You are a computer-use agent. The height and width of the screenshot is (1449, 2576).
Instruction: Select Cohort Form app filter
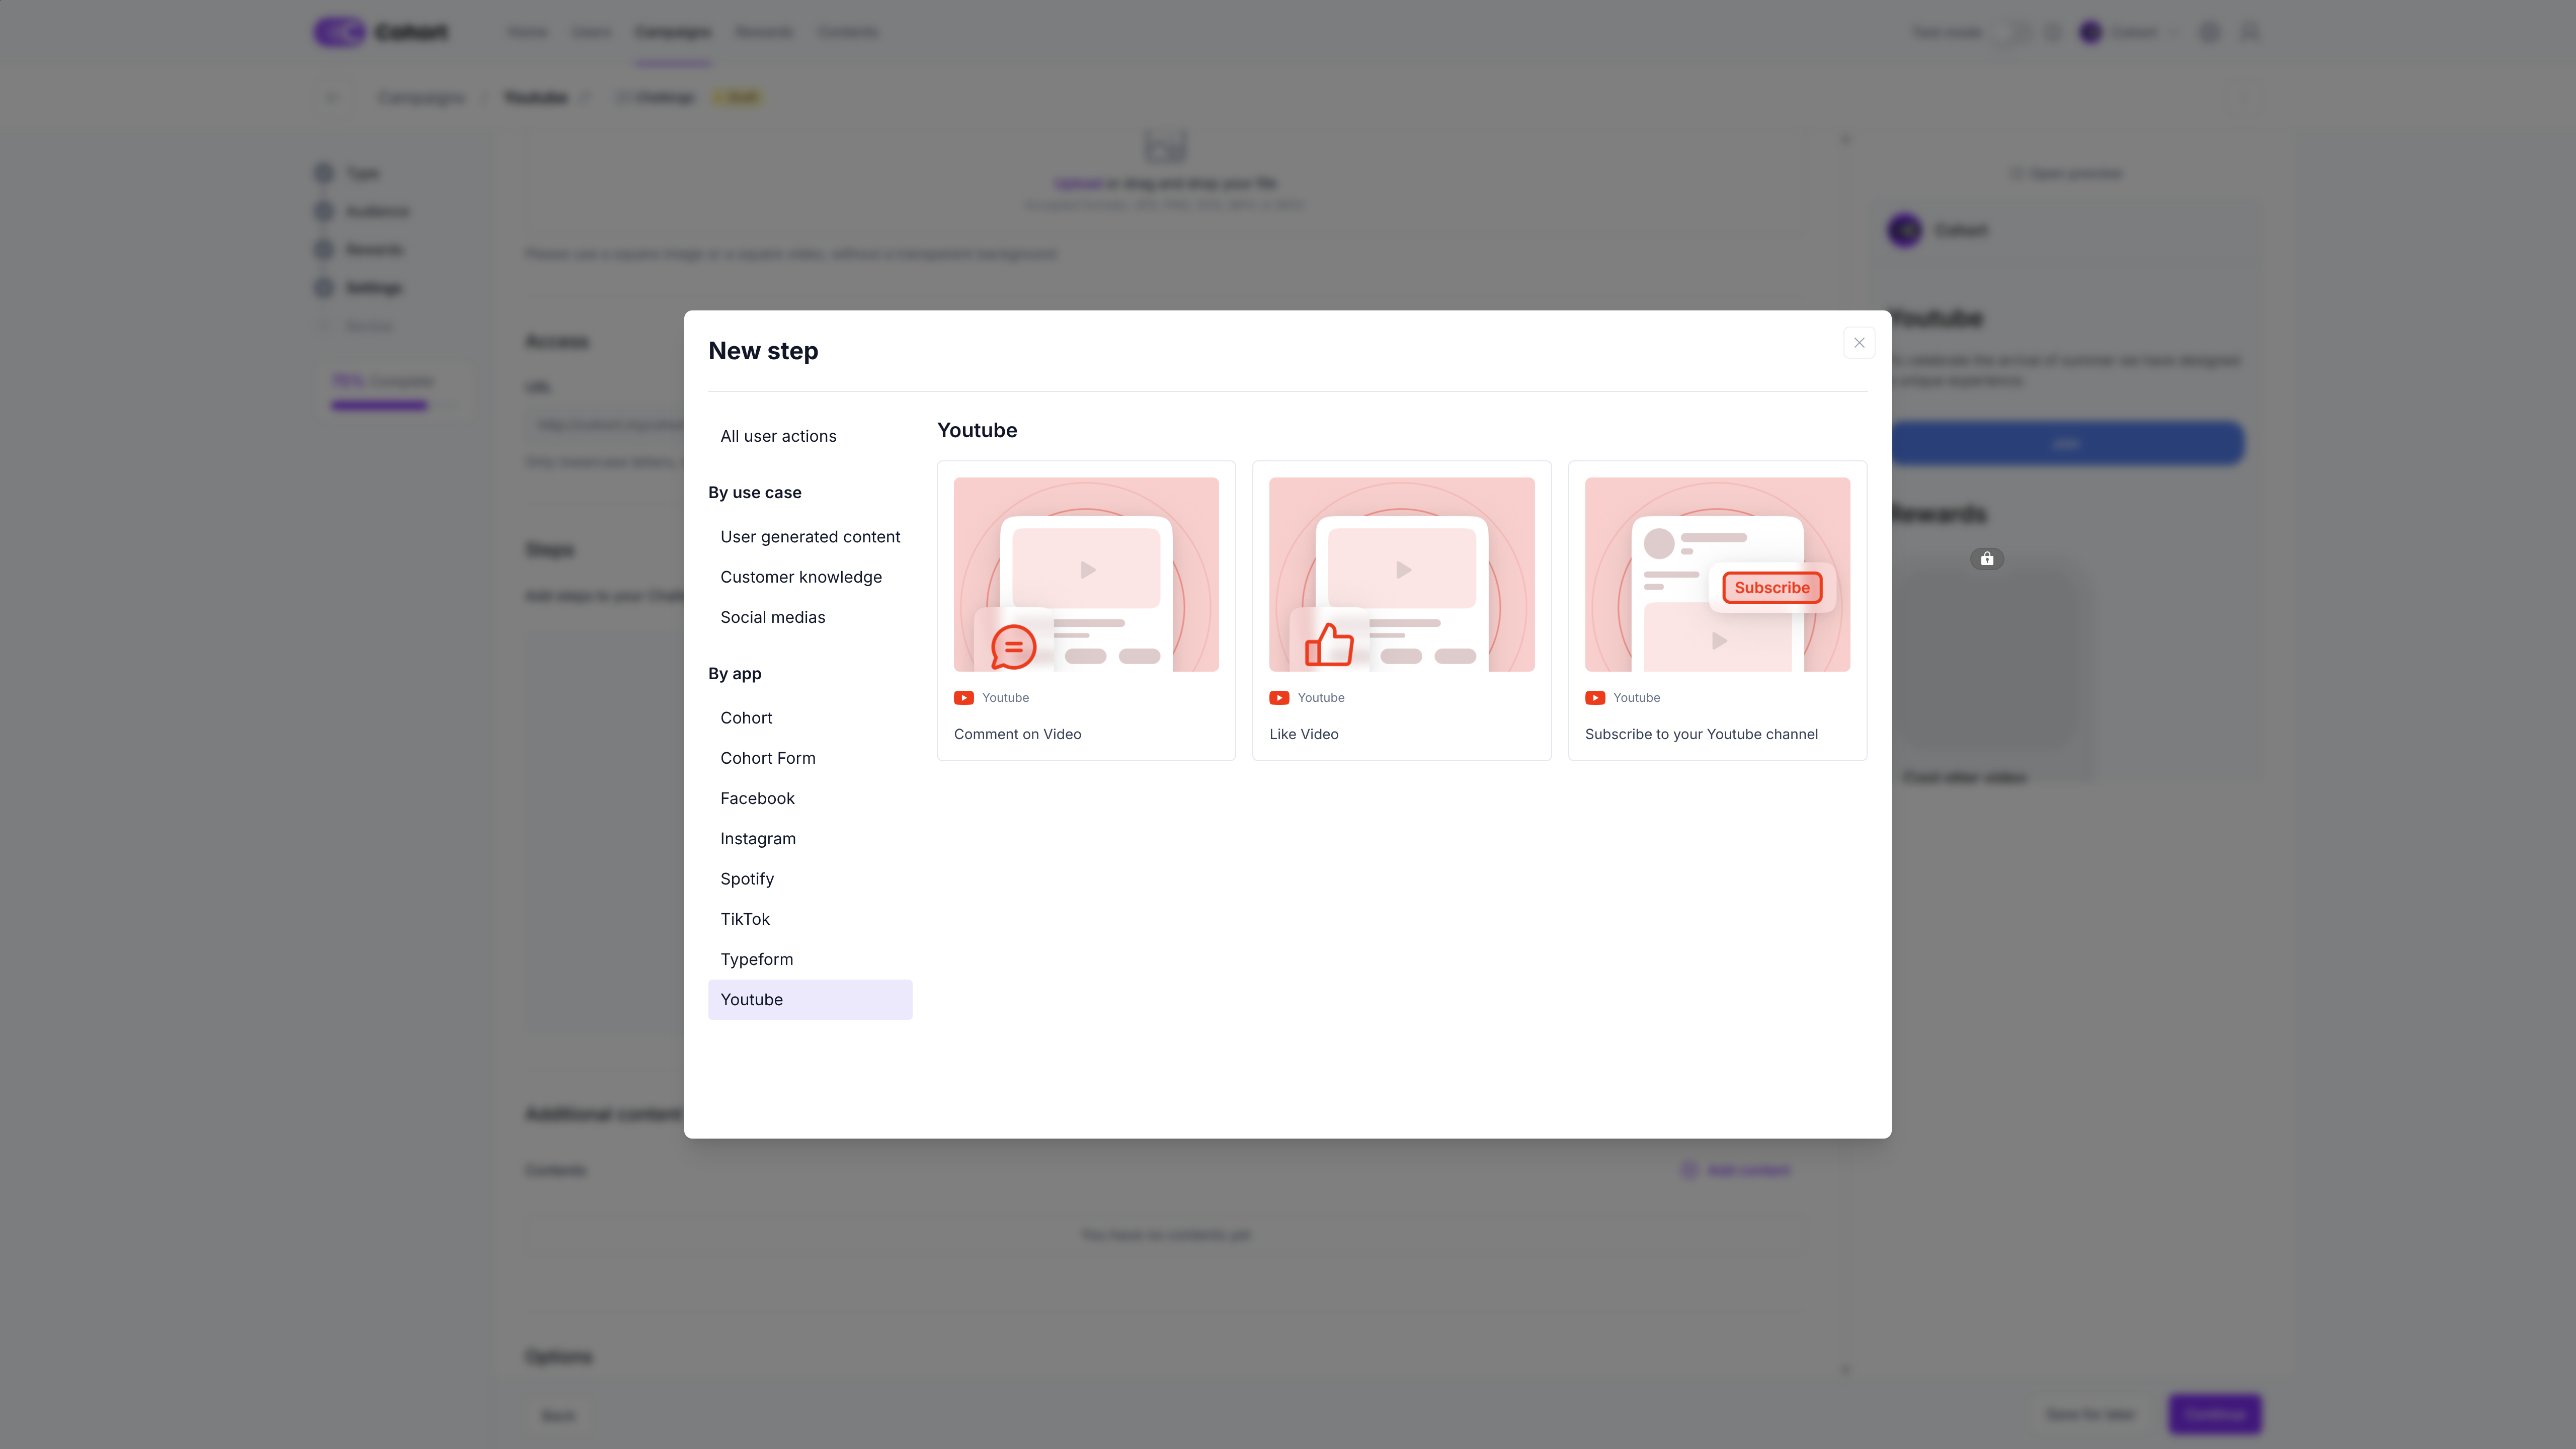(767, 758)
